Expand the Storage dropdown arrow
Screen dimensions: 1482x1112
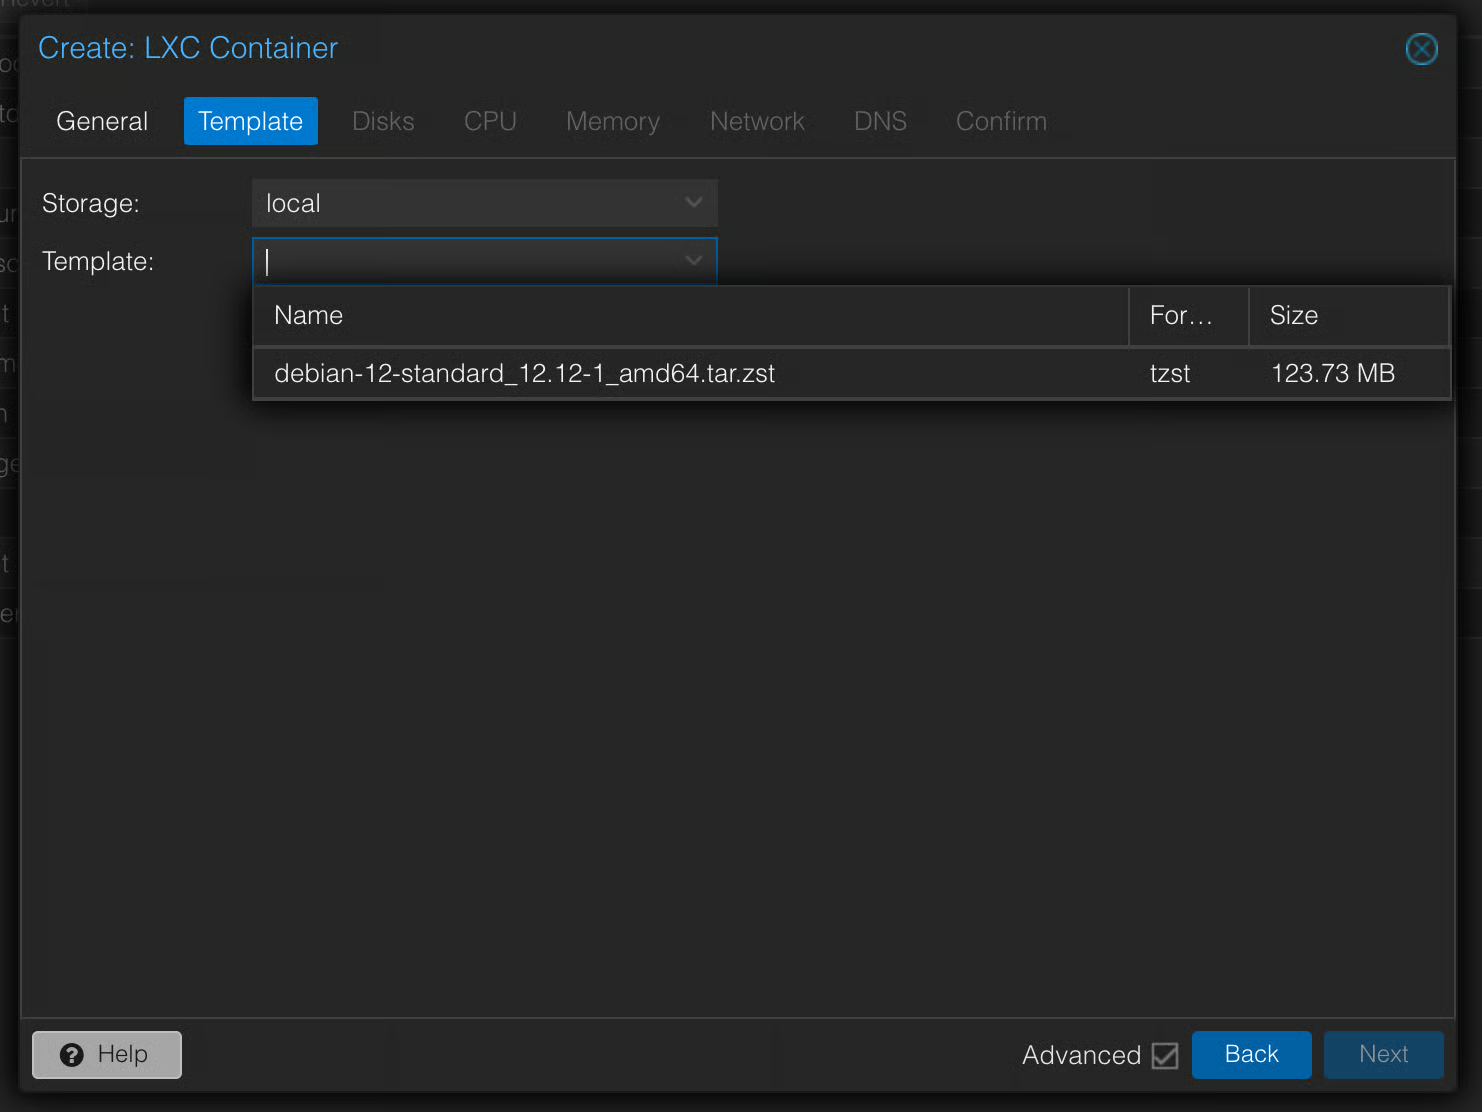pyautogui.click(x=693, y=203)
